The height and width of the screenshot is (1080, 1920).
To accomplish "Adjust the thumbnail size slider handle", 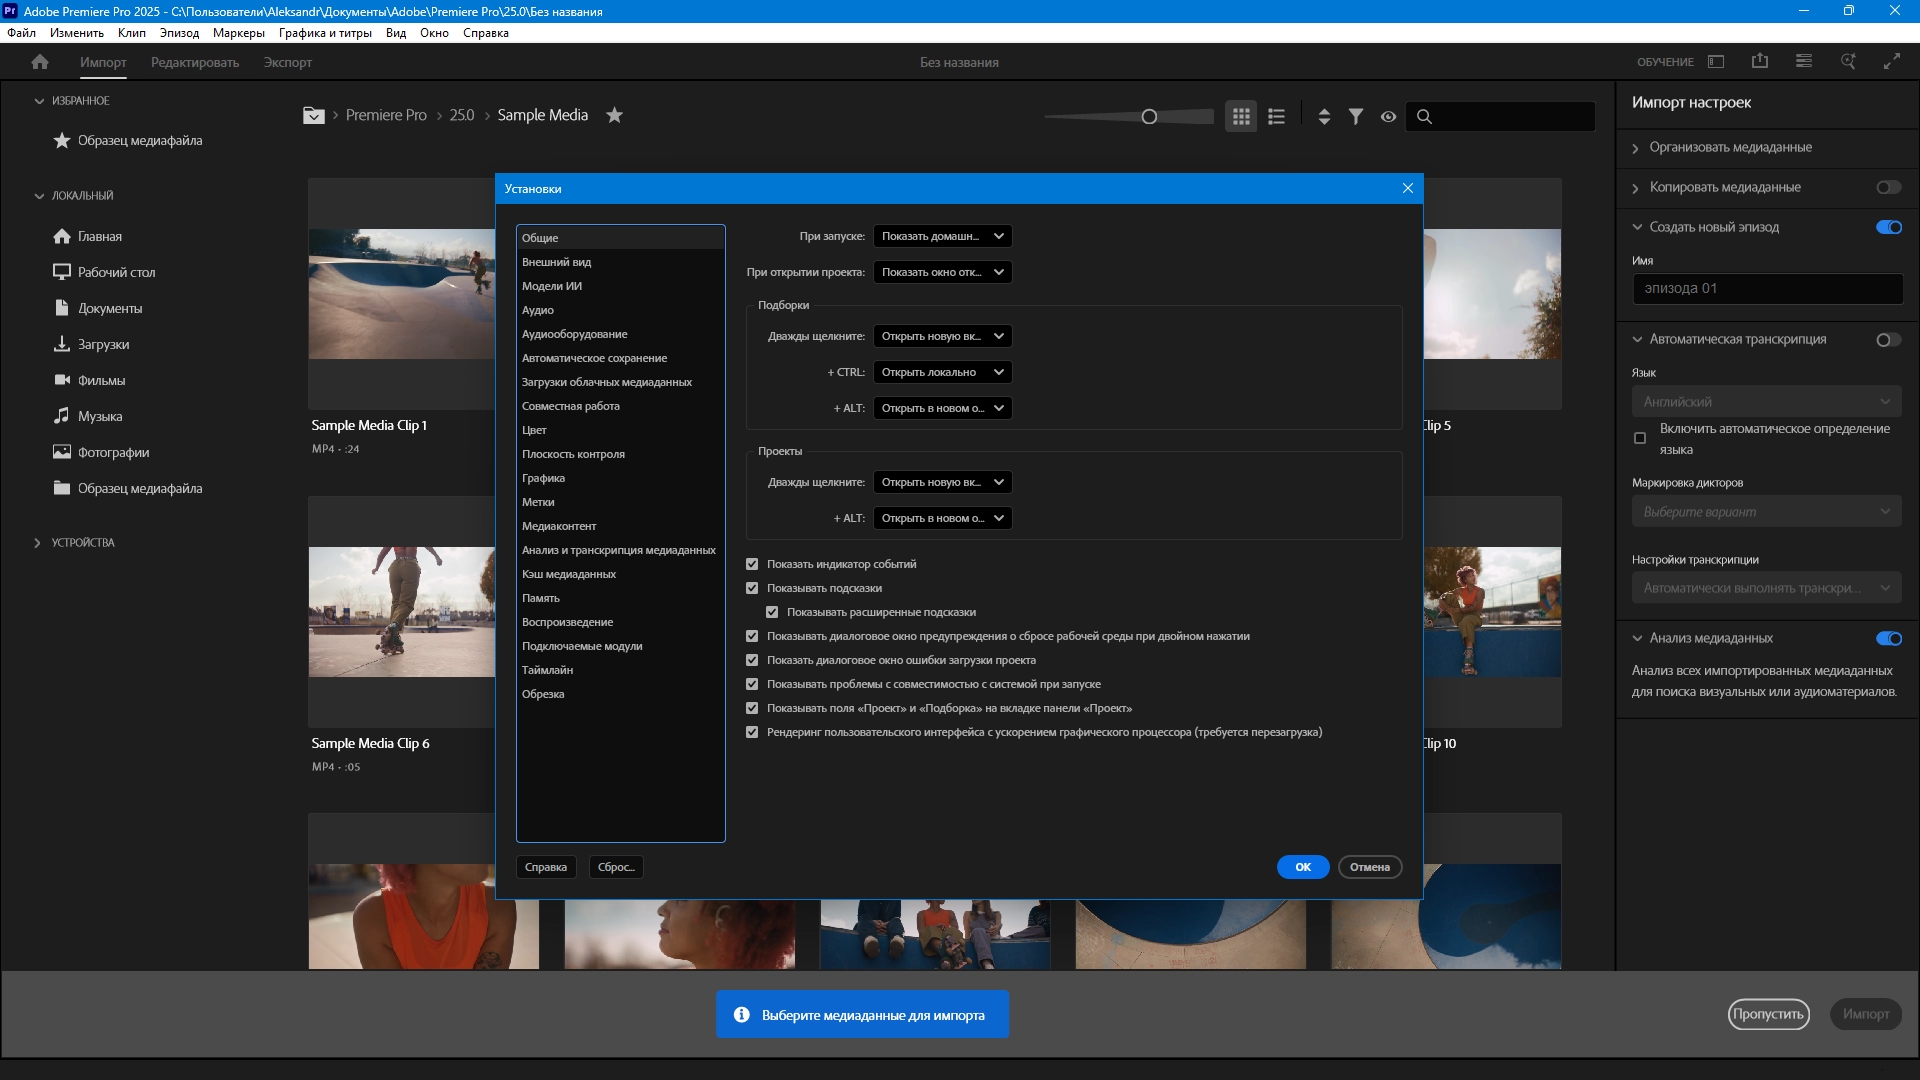I will point(1149,117).
